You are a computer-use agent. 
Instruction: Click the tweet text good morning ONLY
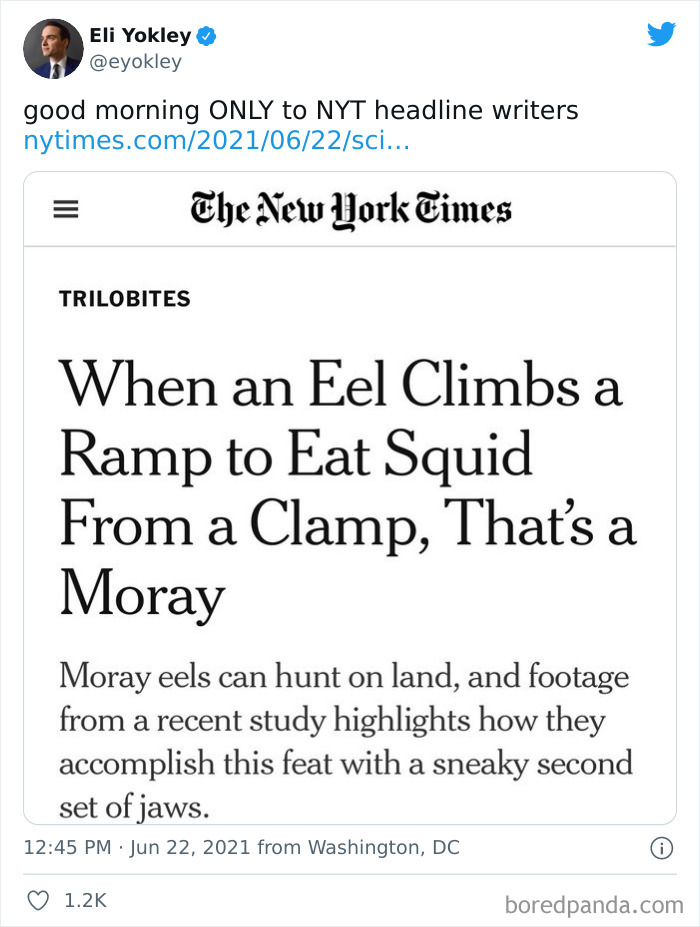300,111
